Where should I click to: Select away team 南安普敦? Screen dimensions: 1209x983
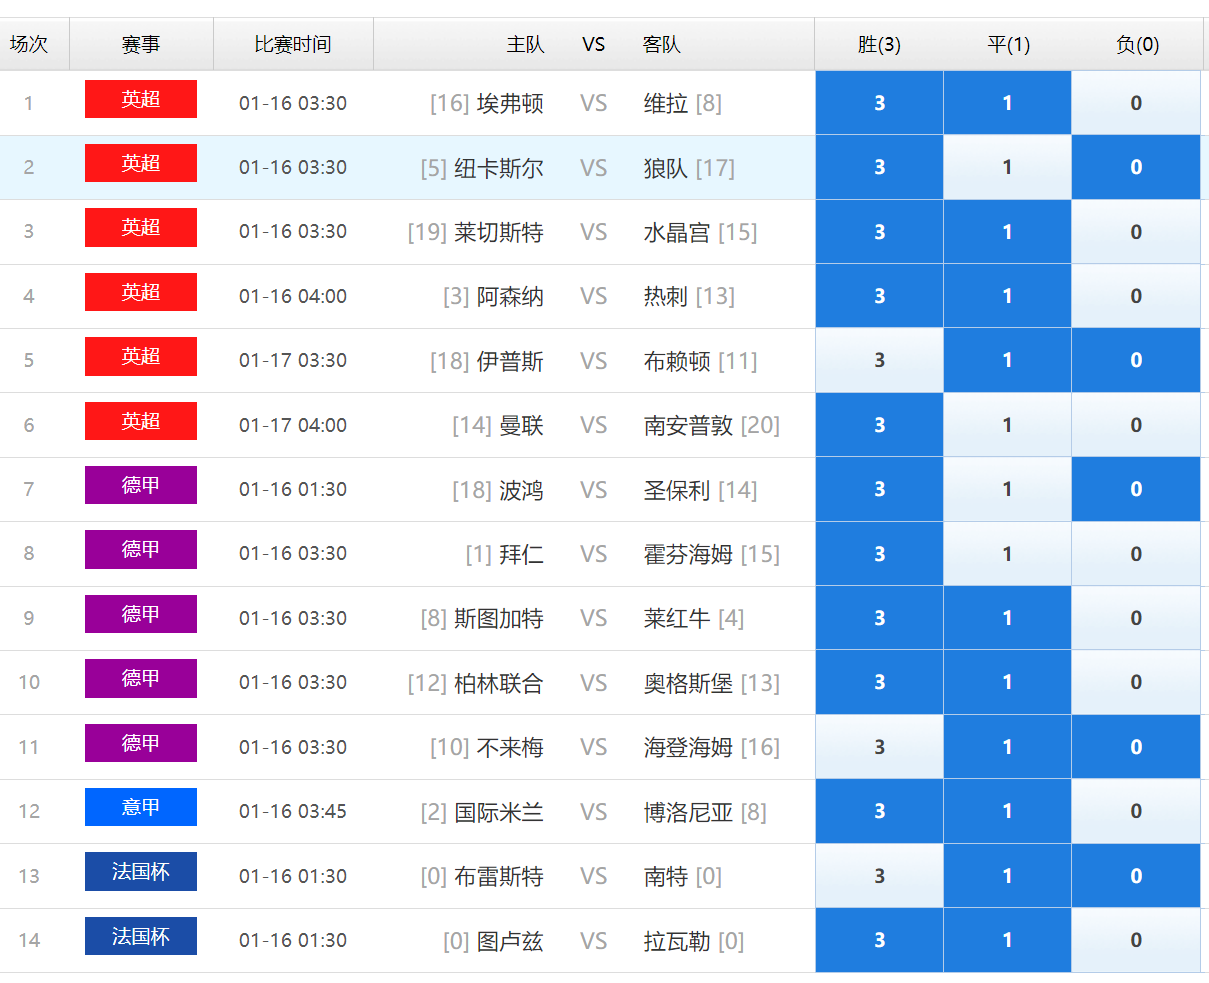688,425
